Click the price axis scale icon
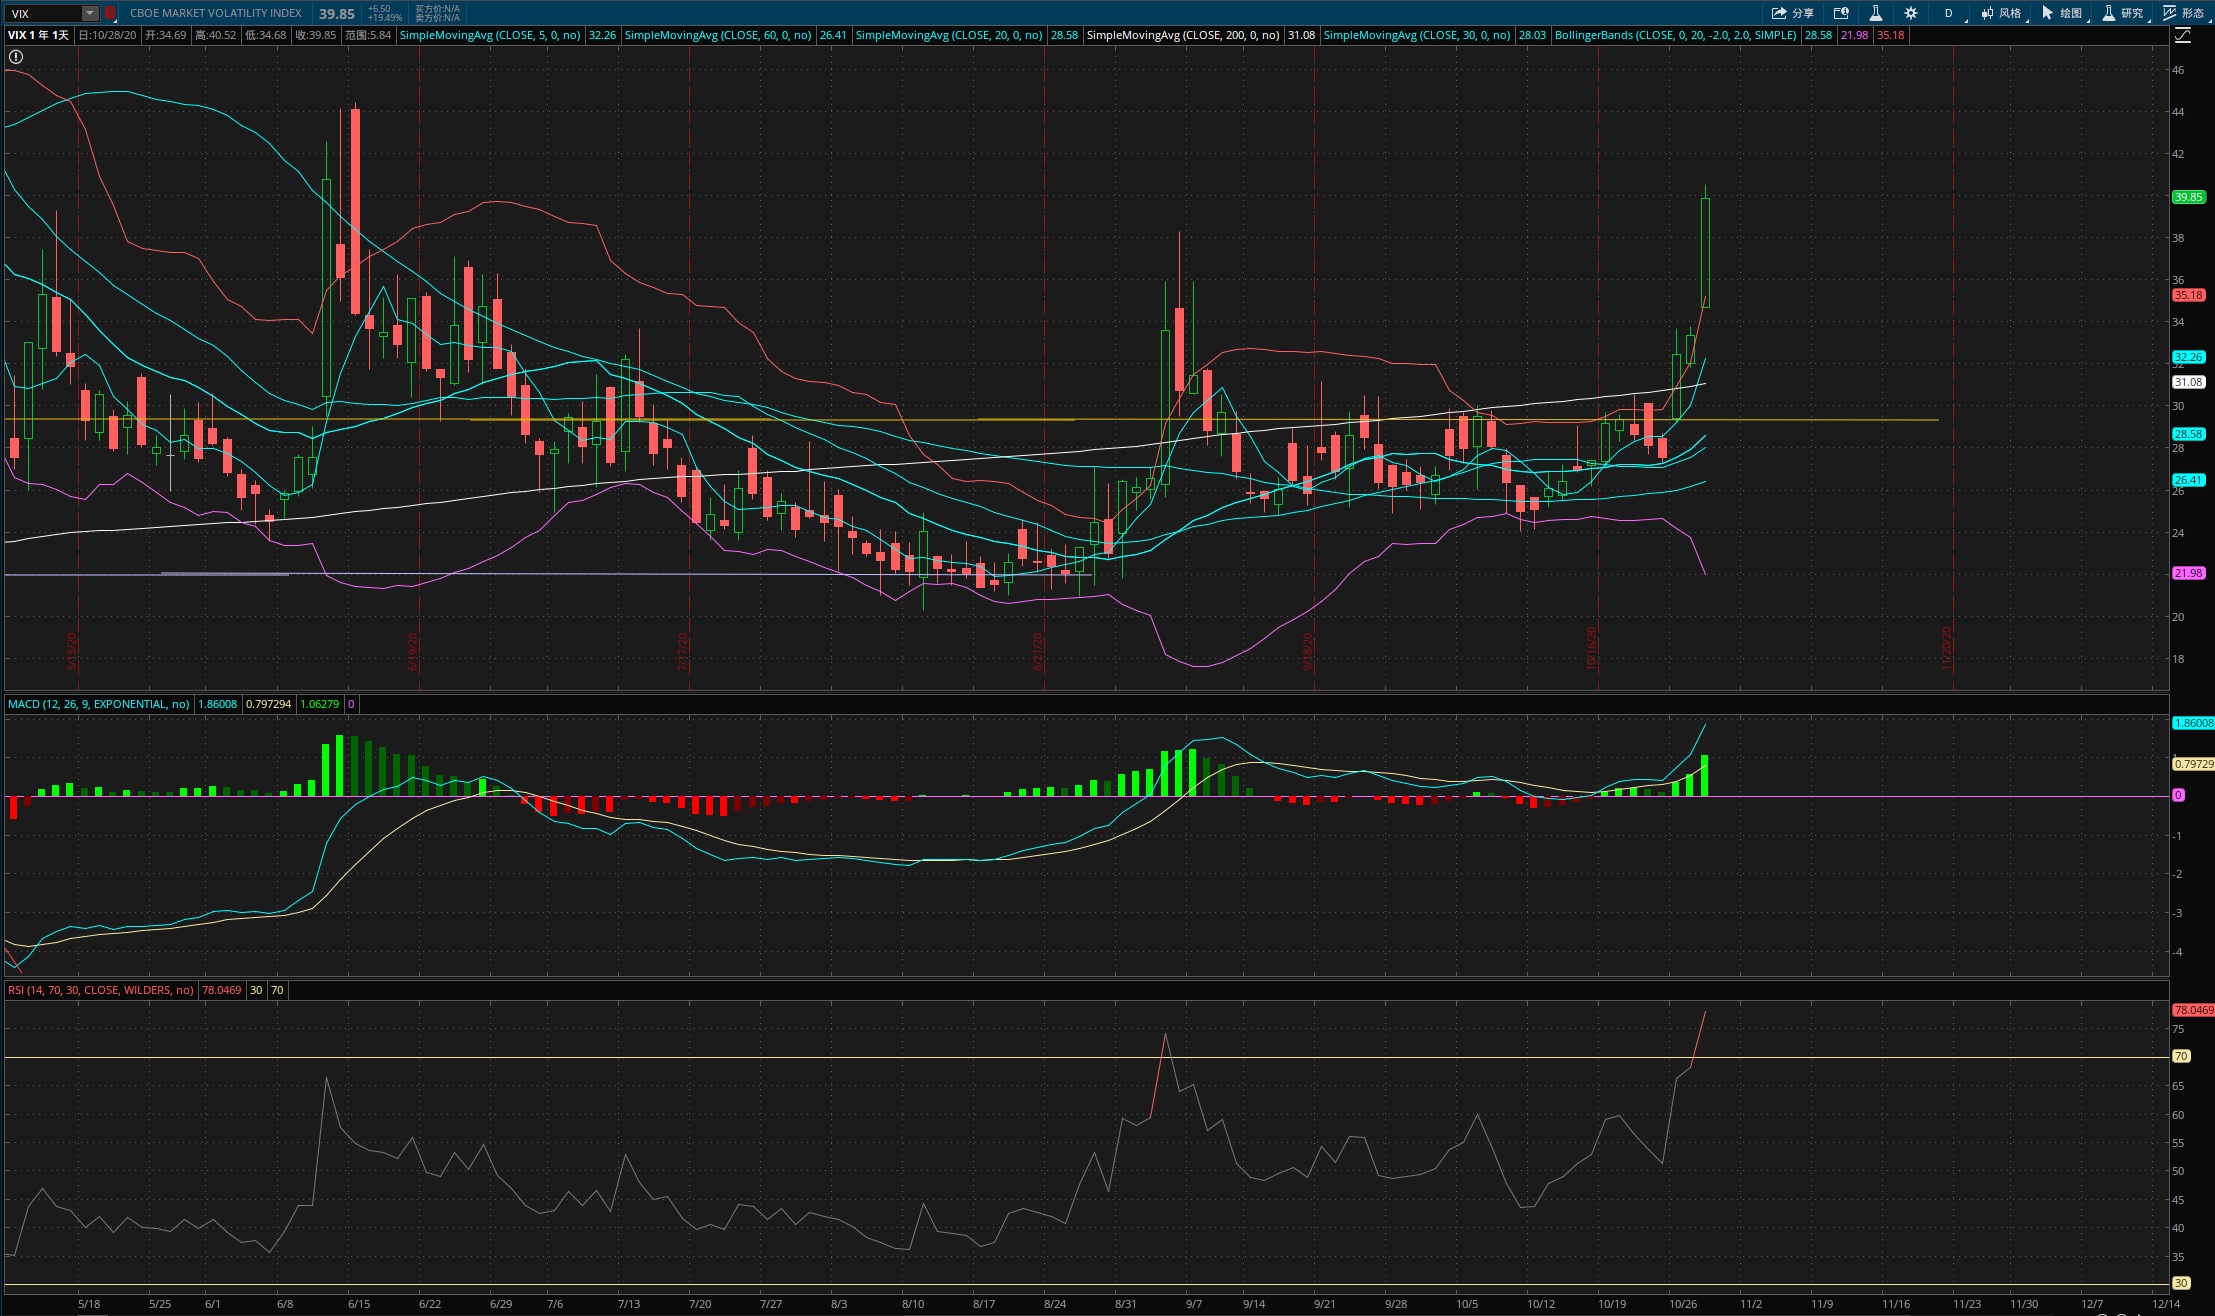Viewport: 2215px width, 1316px height. pos(2183,36)
